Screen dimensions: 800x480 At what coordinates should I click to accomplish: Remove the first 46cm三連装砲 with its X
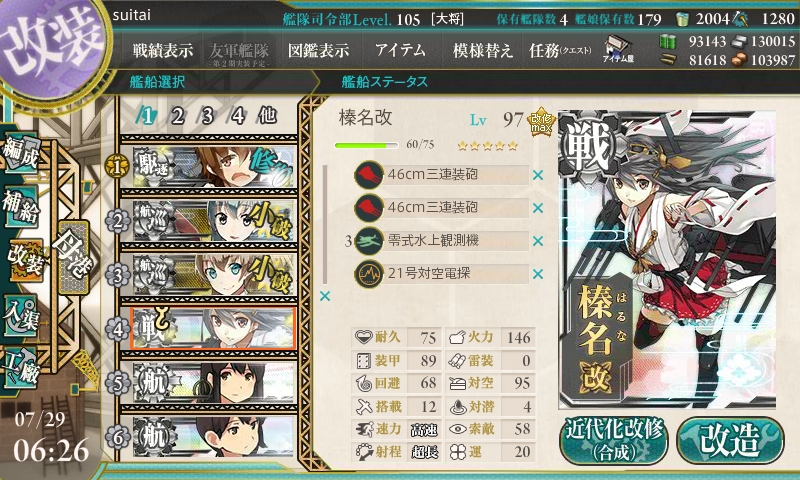click(x=538, y=175)
